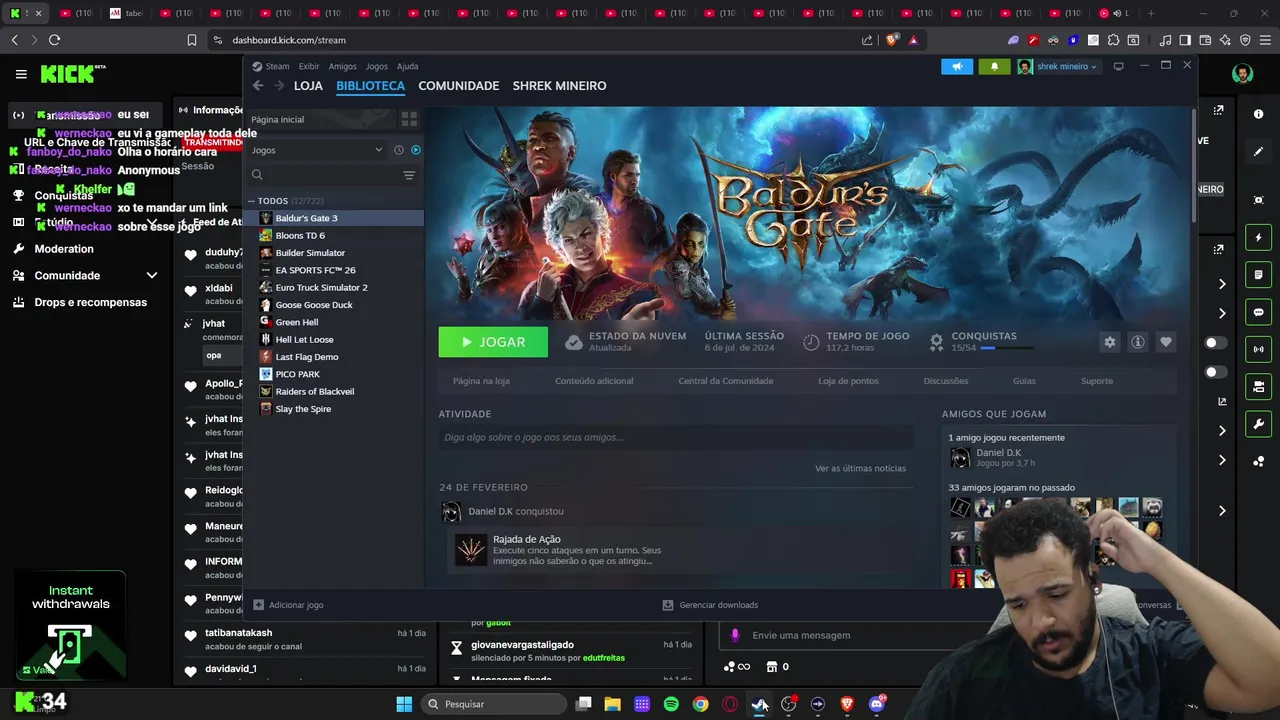The width and height of the screenshot is (1280, 720).
Task: Go forward in Steam navigation
Action: click(x=279, y=86)
